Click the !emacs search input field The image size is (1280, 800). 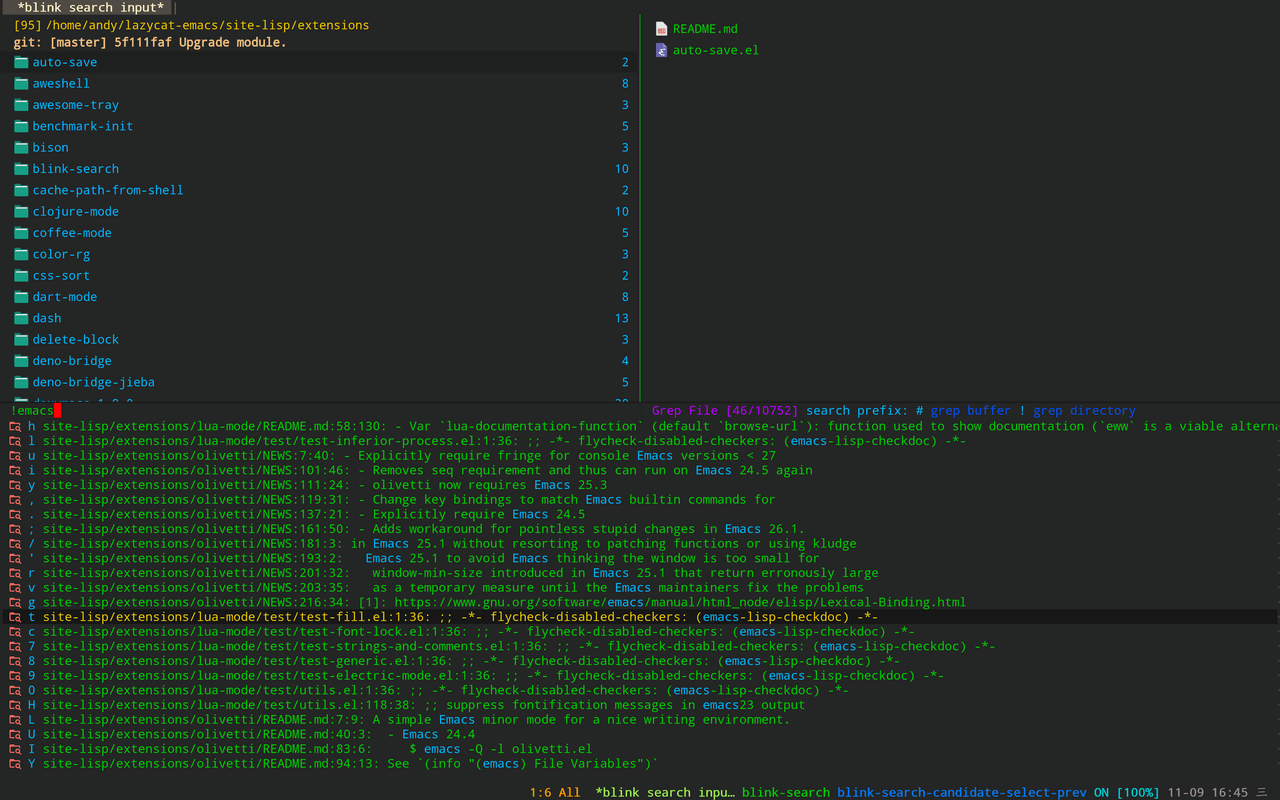320,410
